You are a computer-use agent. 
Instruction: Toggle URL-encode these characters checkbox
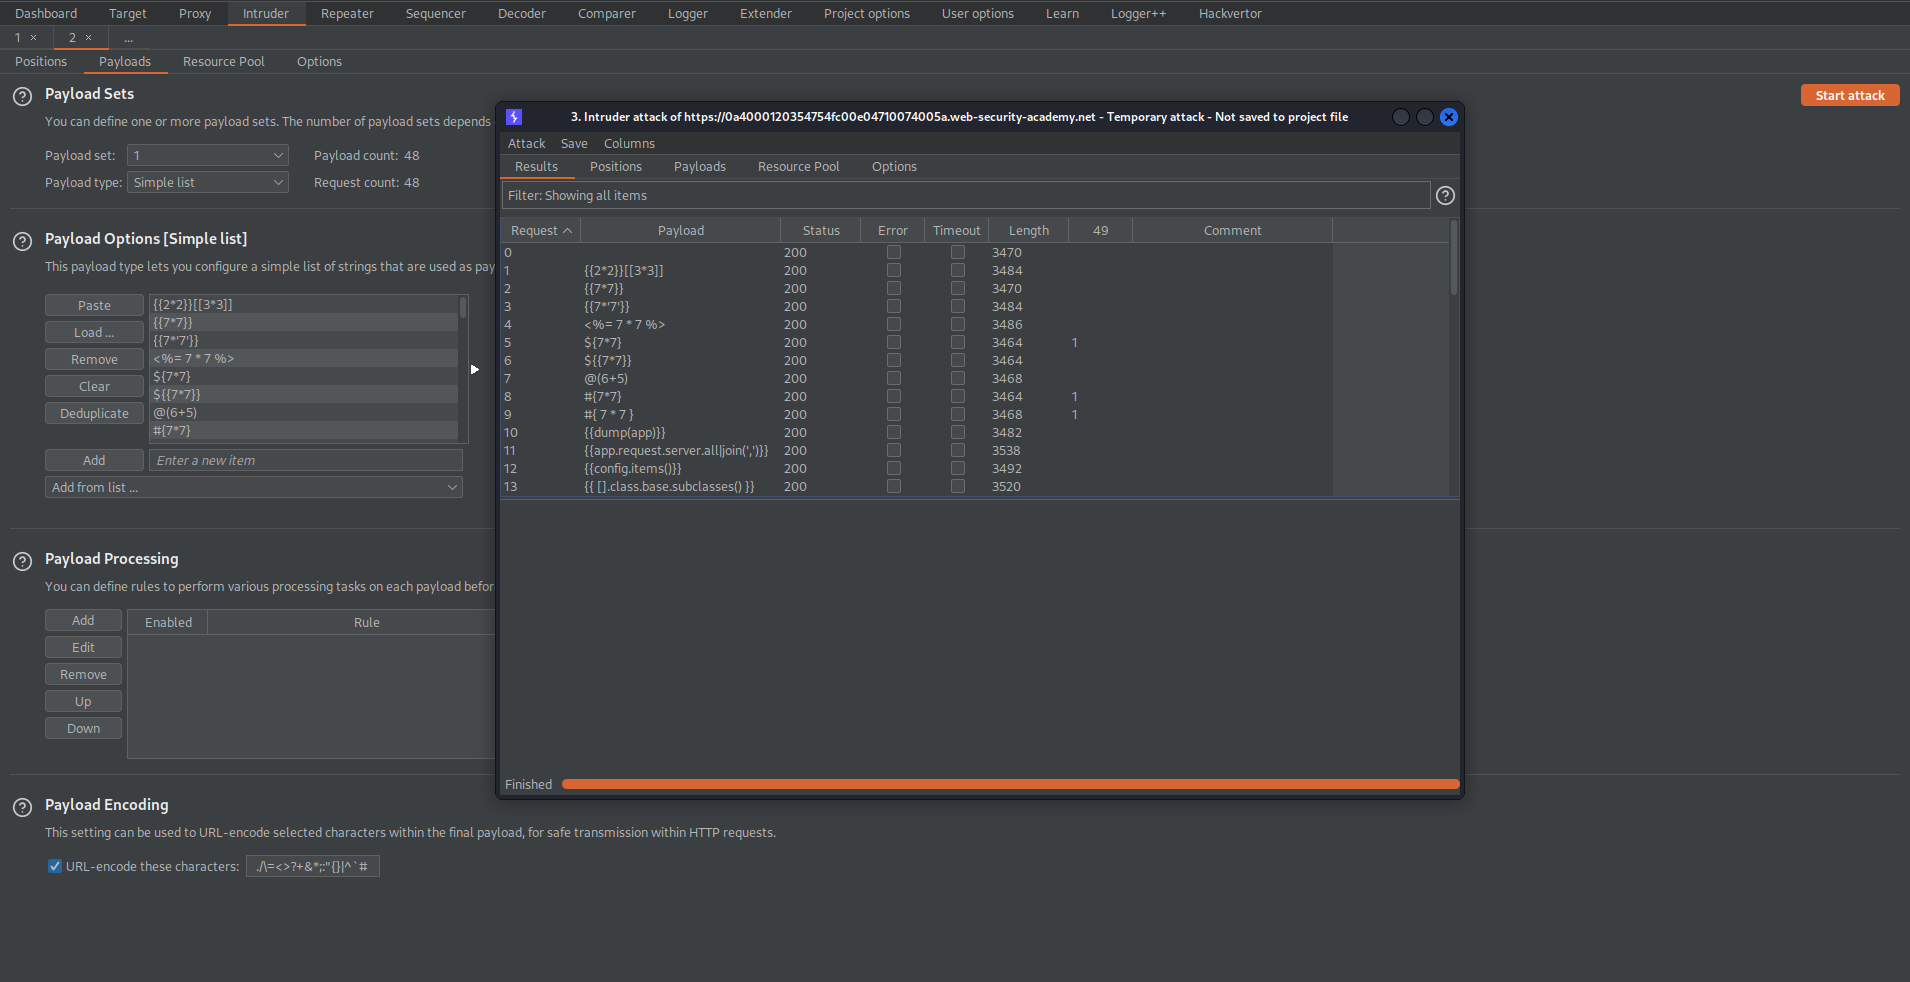point(55,866)
